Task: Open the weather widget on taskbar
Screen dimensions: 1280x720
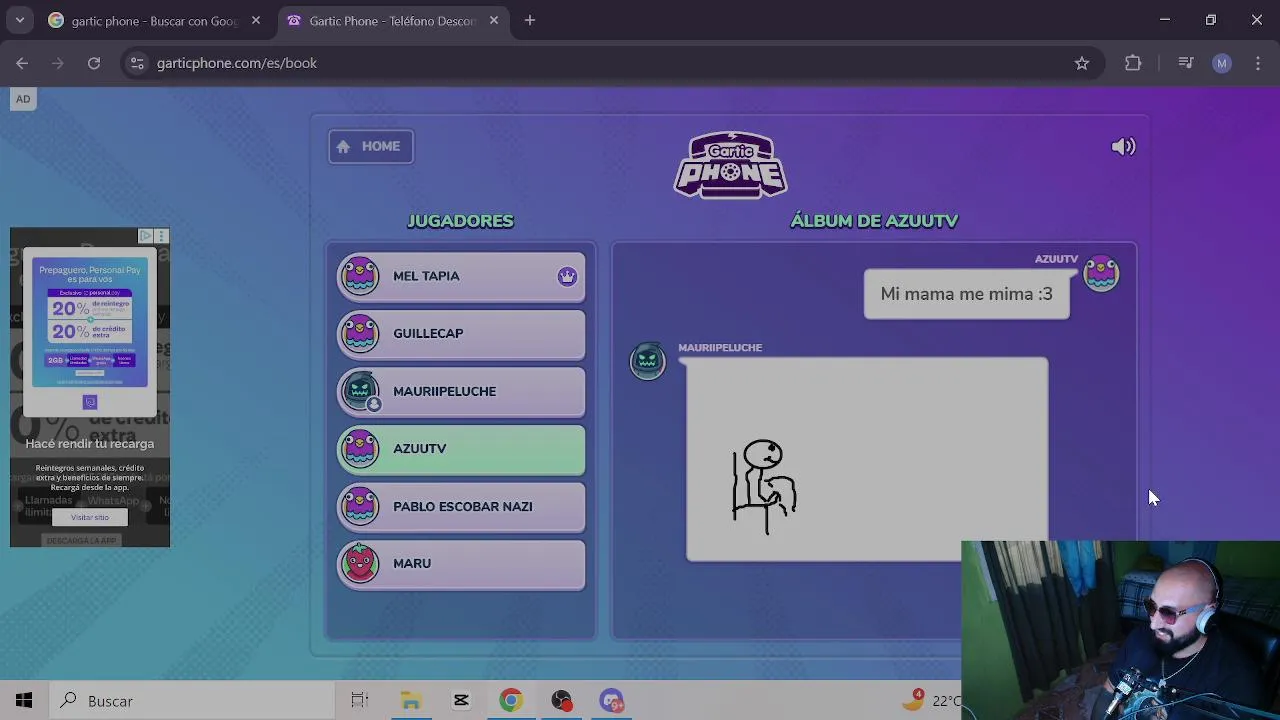Action: click(x=930, y=699)
